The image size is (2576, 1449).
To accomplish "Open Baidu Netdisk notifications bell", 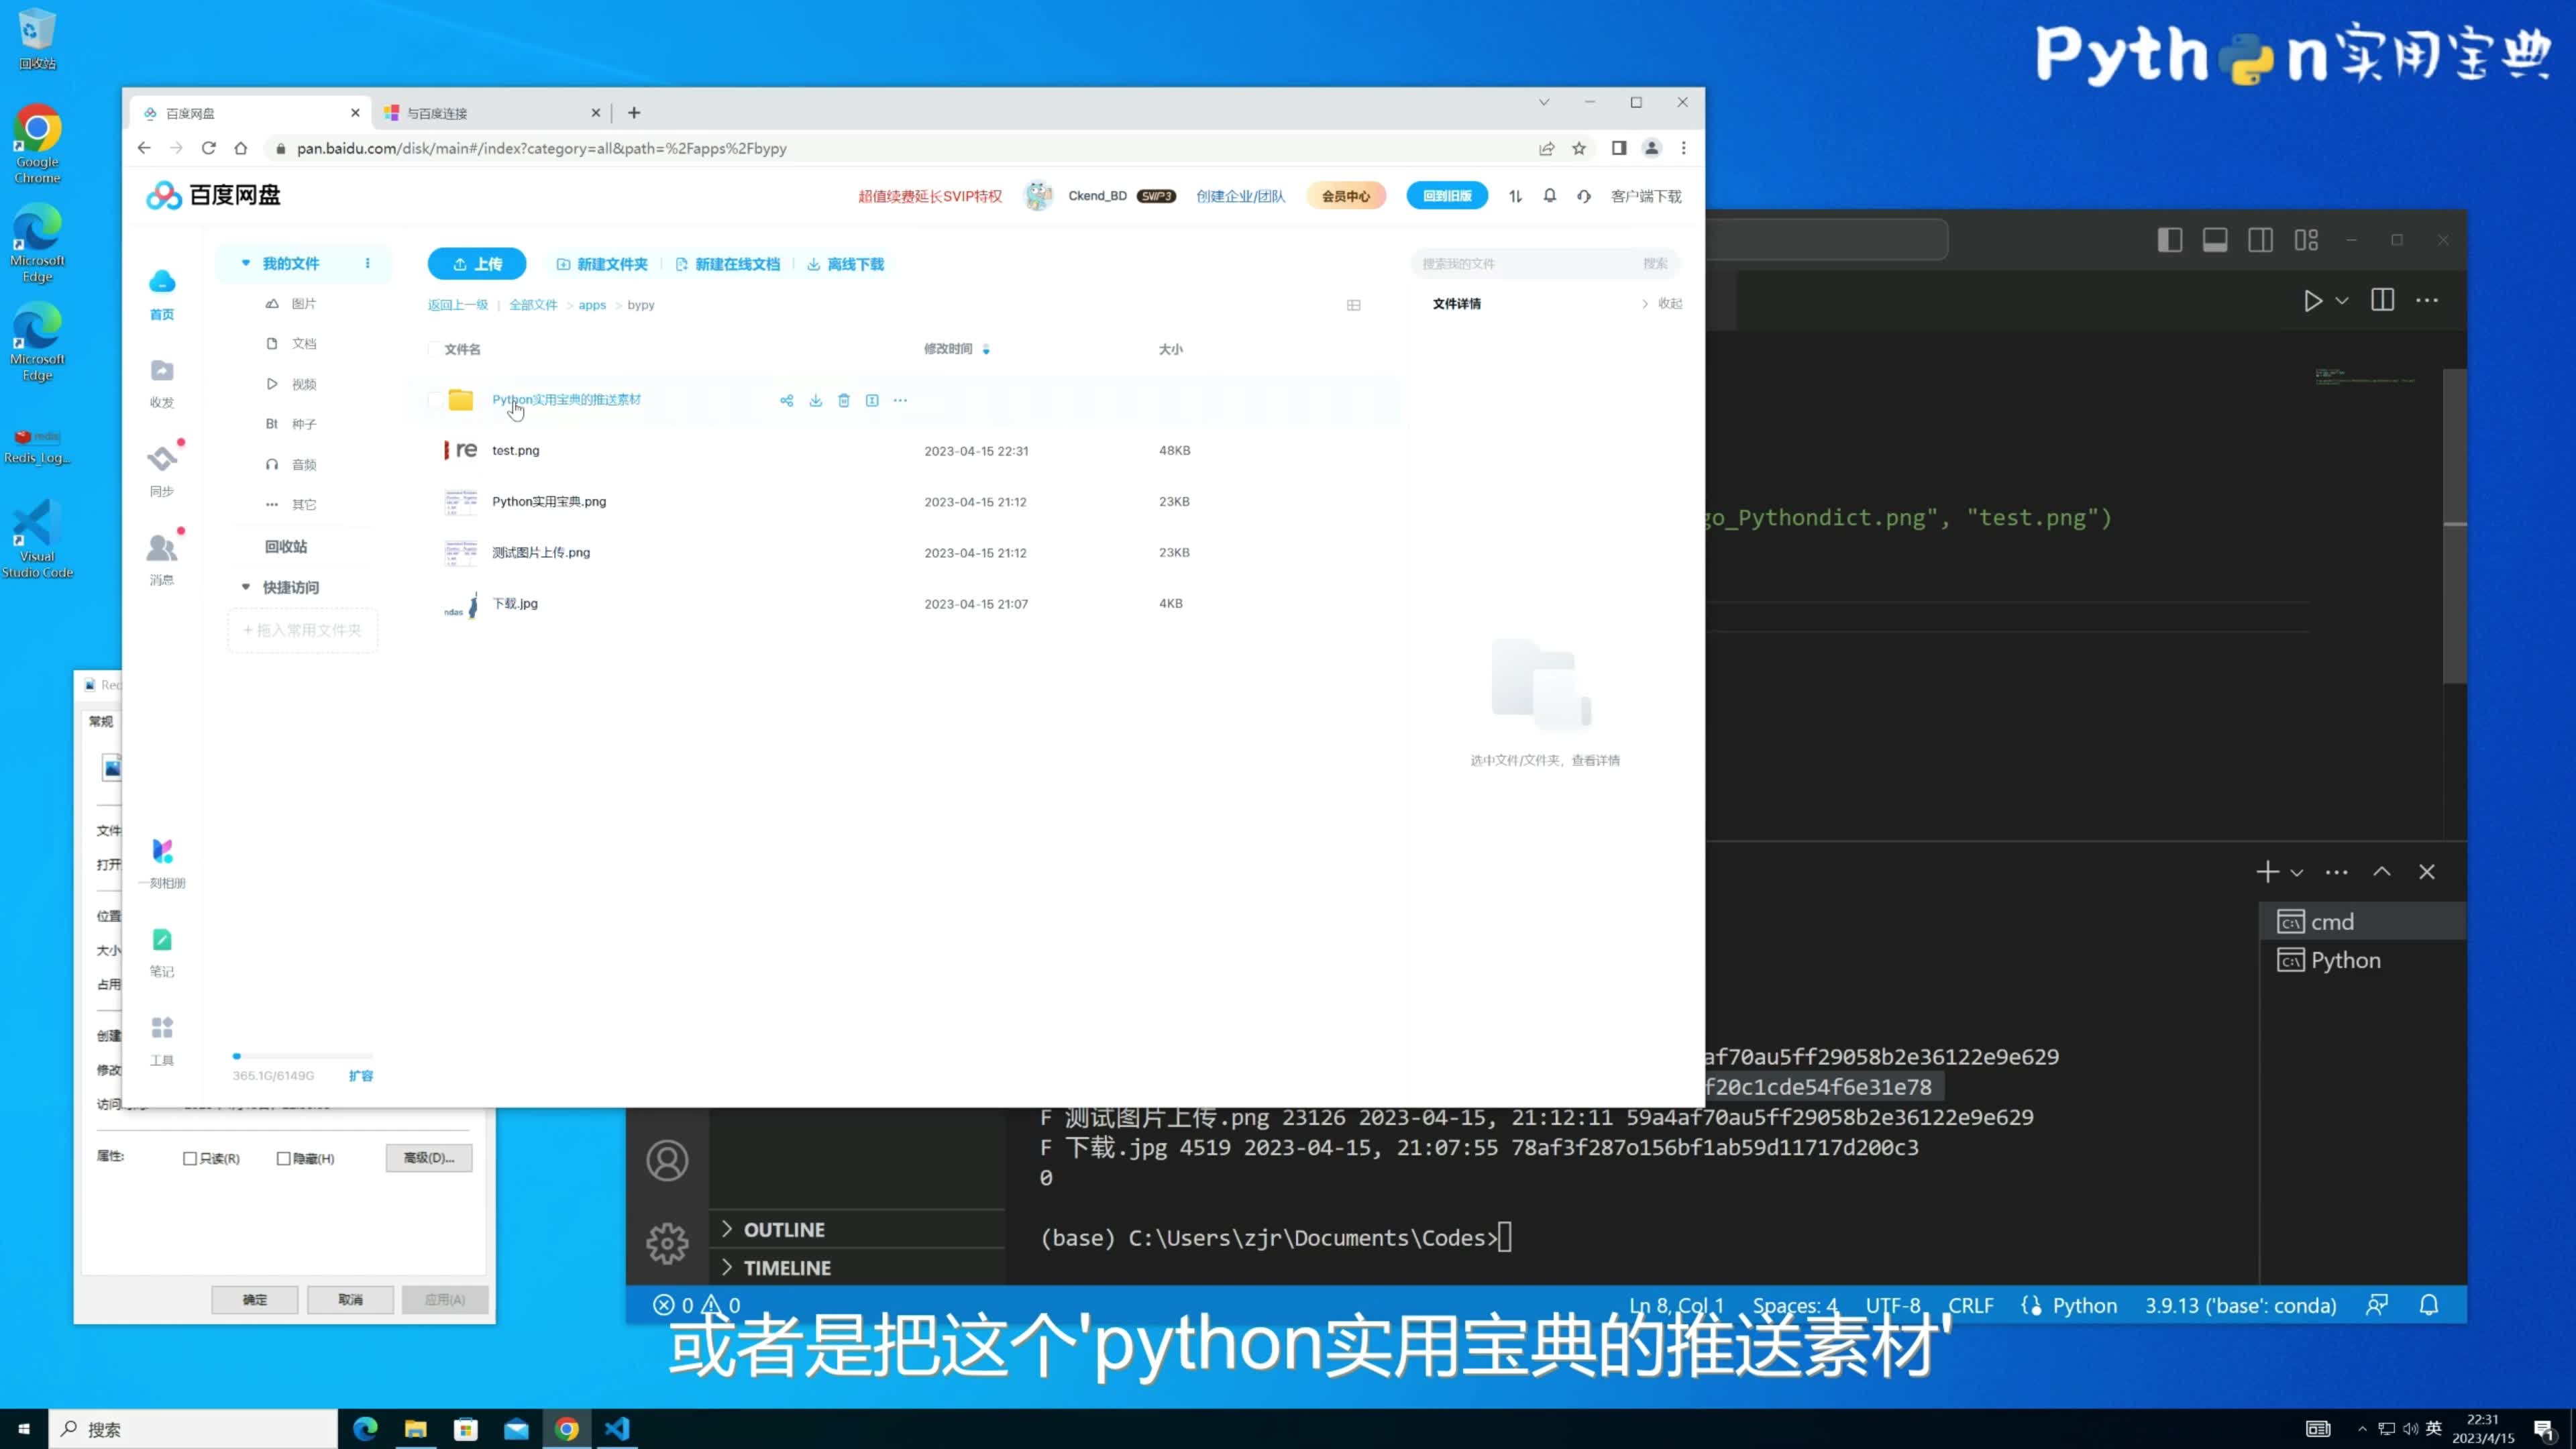I will click(x=1550, y=196).
